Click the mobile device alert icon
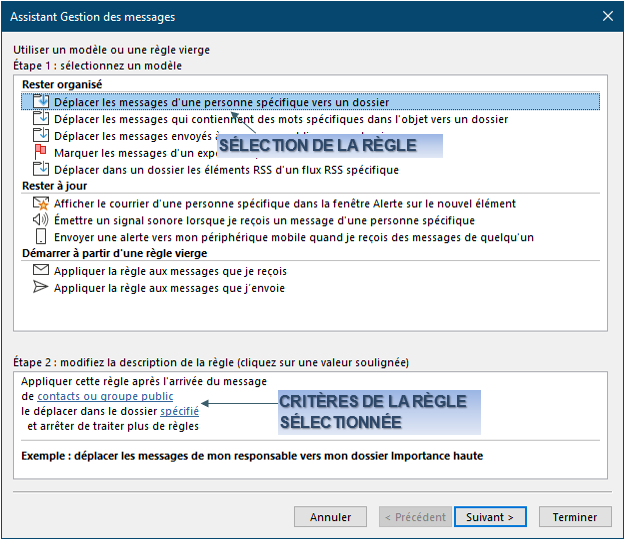The width and height of the screenshot is (625, 540). [x=41, y=237]
